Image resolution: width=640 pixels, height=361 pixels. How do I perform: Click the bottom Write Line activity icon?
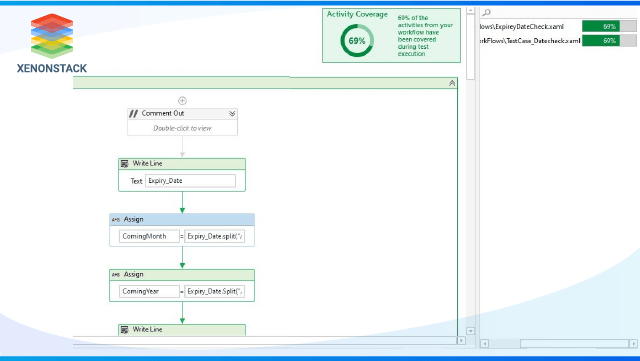coord(125,330)
